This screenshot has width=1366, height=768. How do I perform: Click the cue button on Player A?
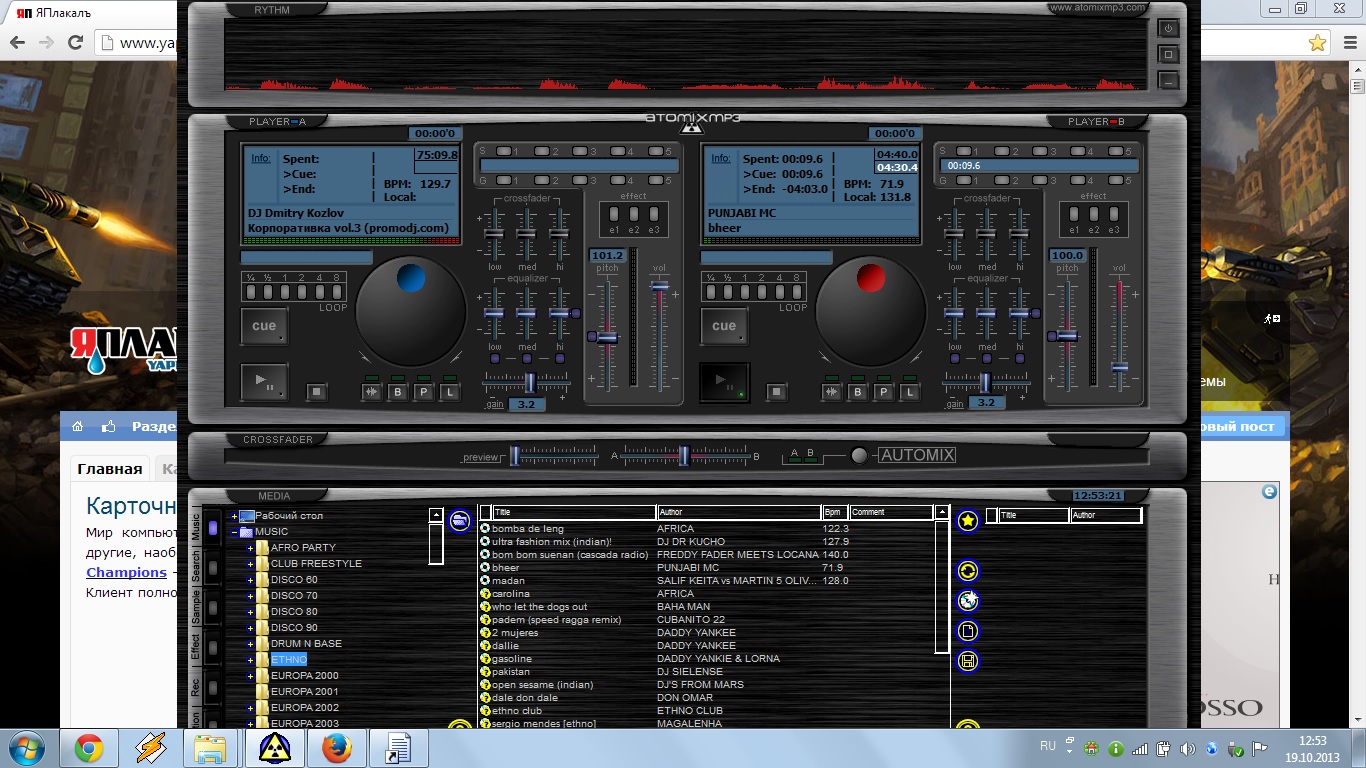(264, 326)
